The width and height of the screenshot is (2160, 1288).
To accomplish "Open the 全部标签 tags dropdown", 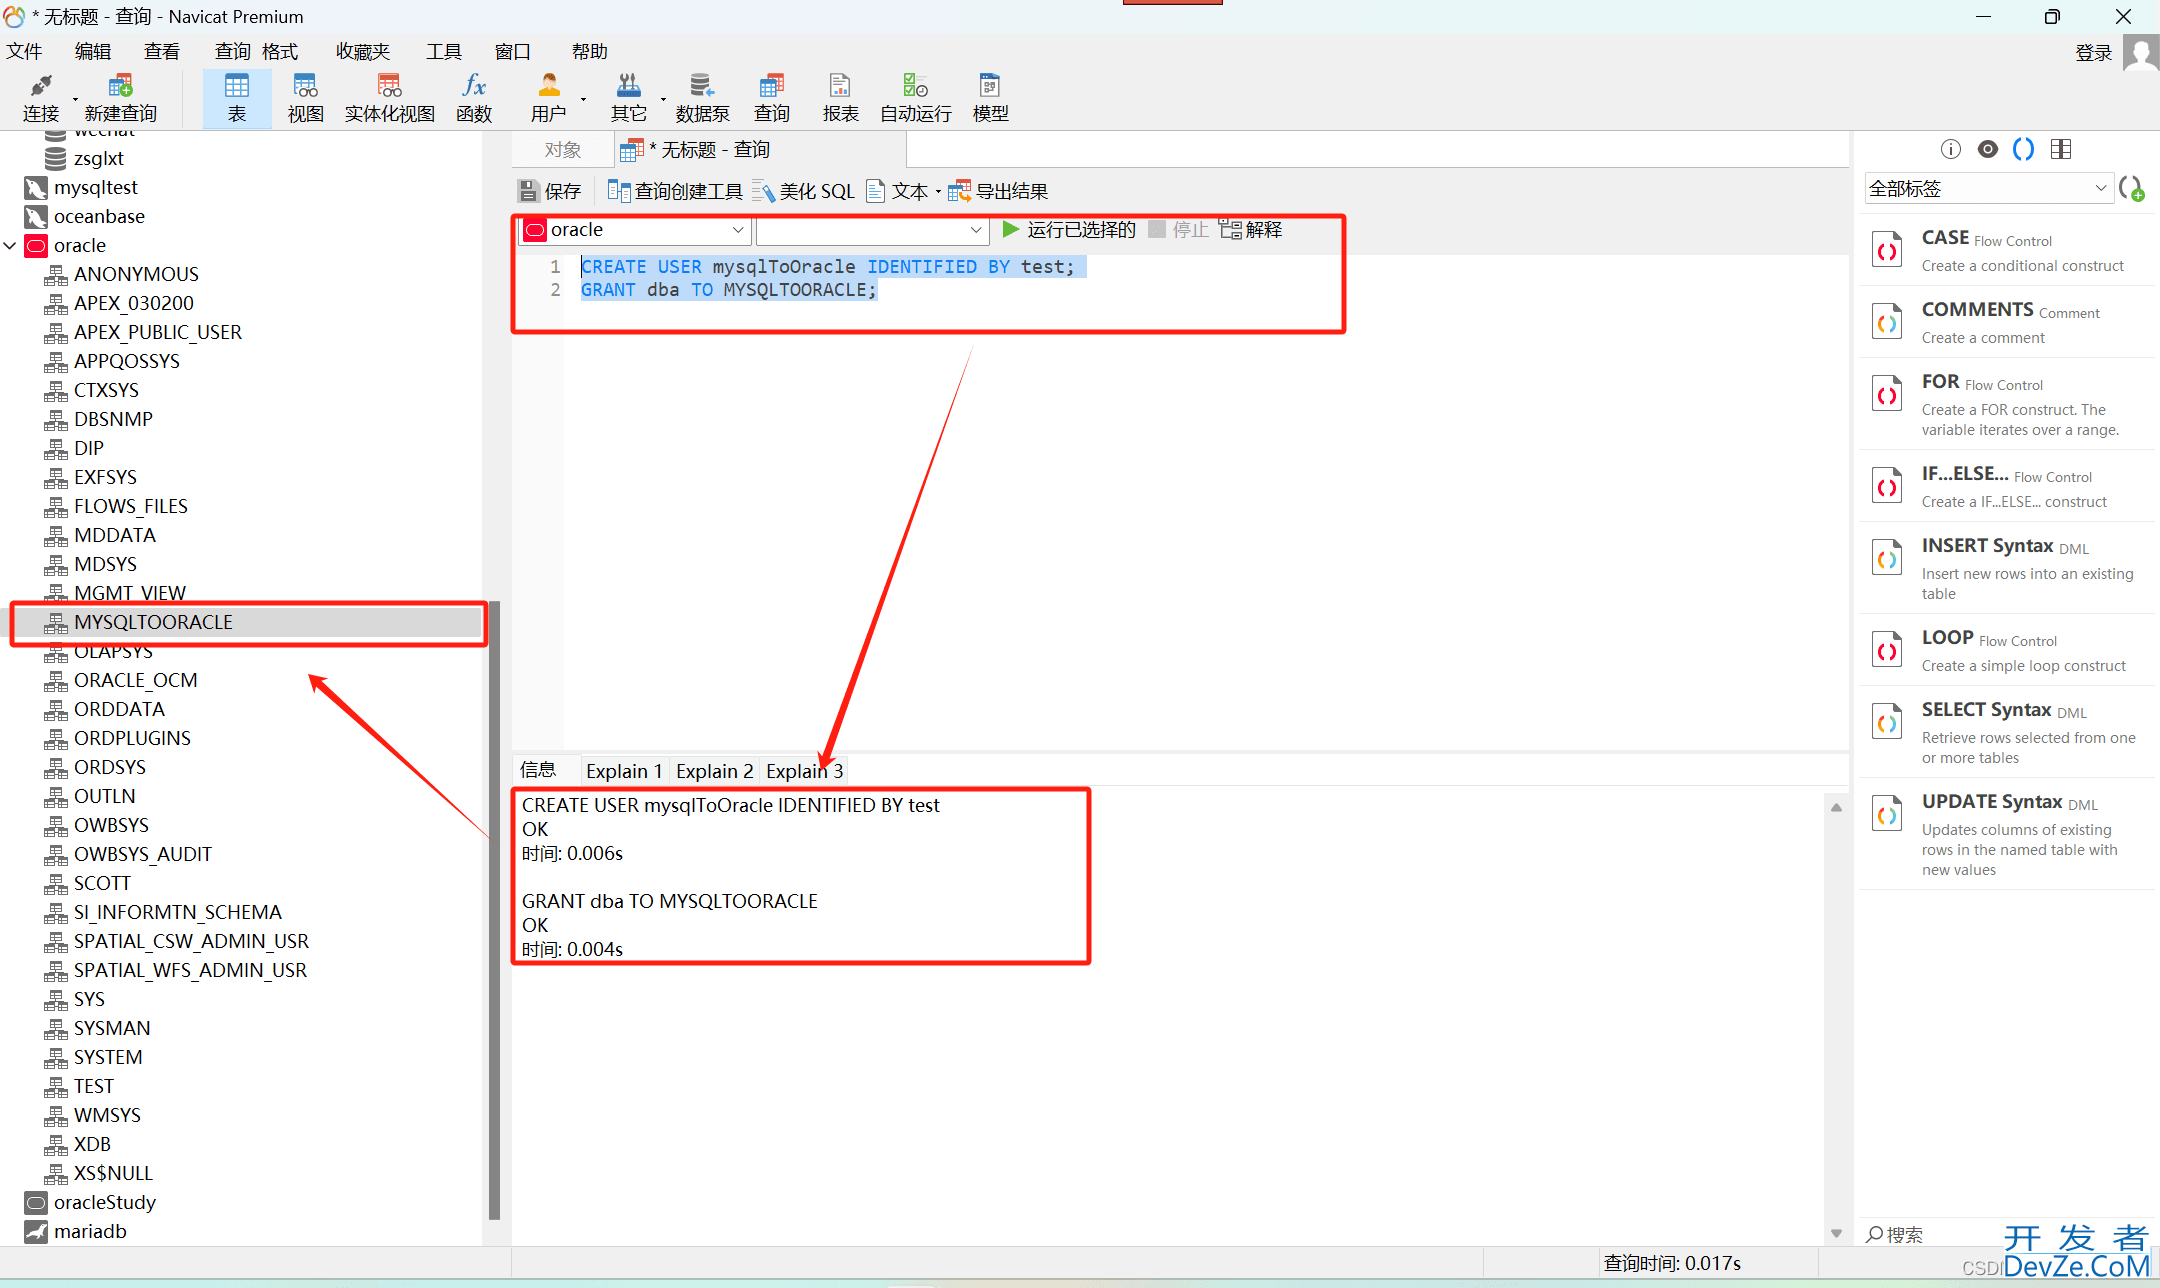I will 1989,189.
